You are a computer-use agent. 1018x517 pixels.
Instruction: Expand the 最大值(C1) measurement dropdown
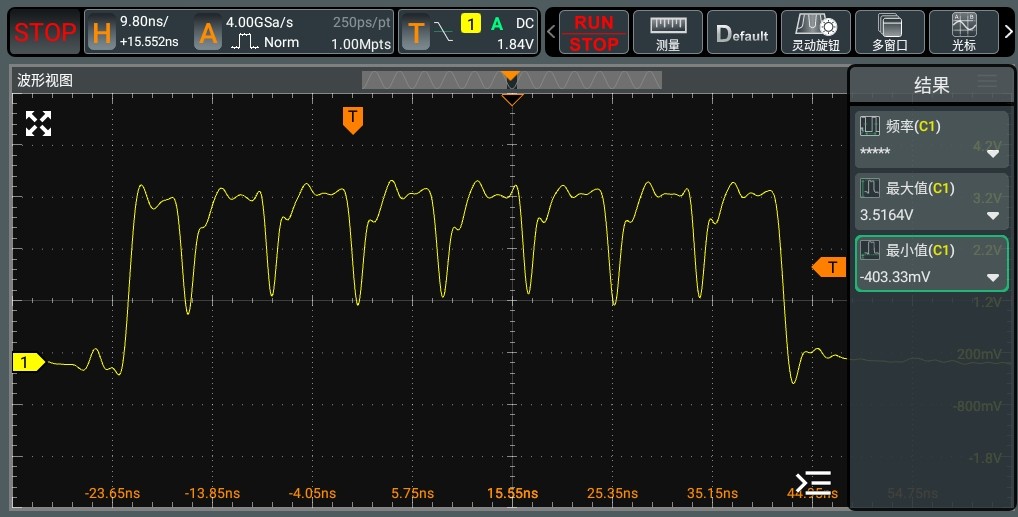[993, 215]
